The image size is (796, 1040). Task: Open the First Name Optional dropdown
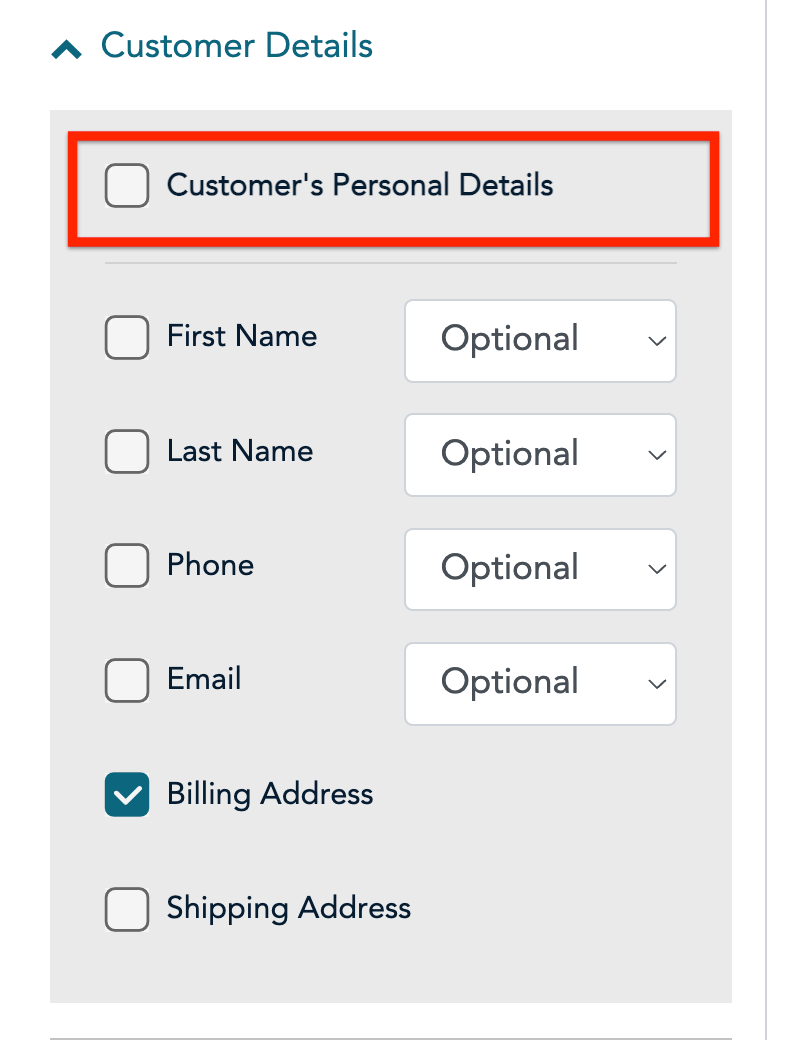539,341
